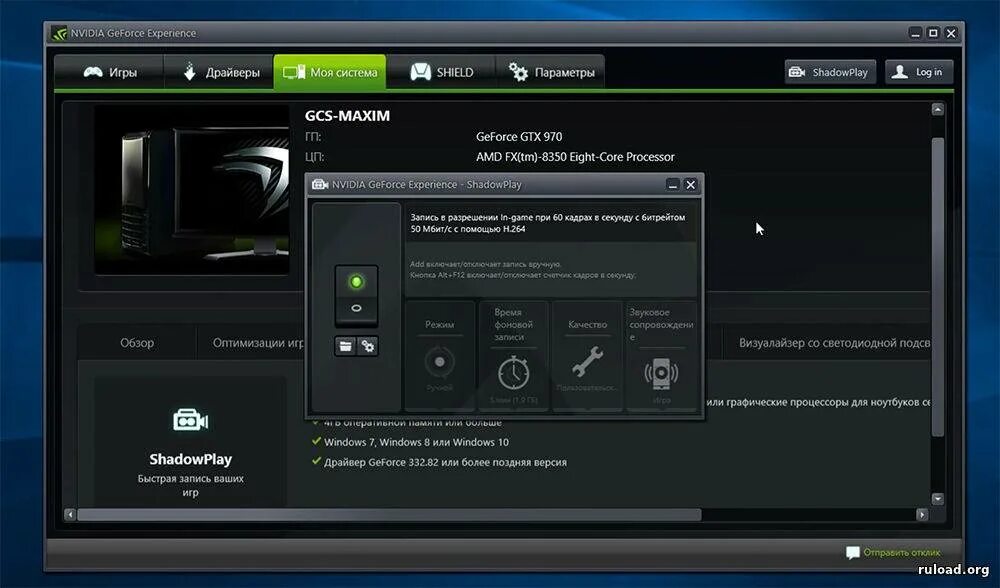This screenshot has height=588, width=1000.
Task: Open the ShadowPlay recordings folder icon
Action: [345, 346]
